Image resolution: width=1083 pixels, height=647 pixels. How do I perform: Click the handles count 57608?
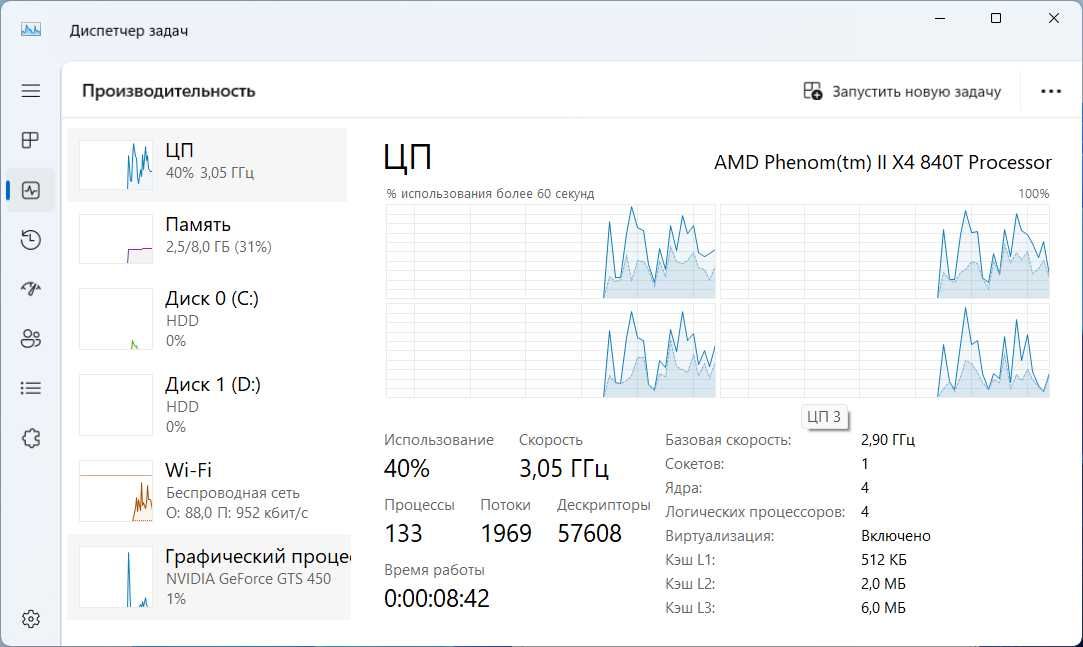click(x=589, y=533)
